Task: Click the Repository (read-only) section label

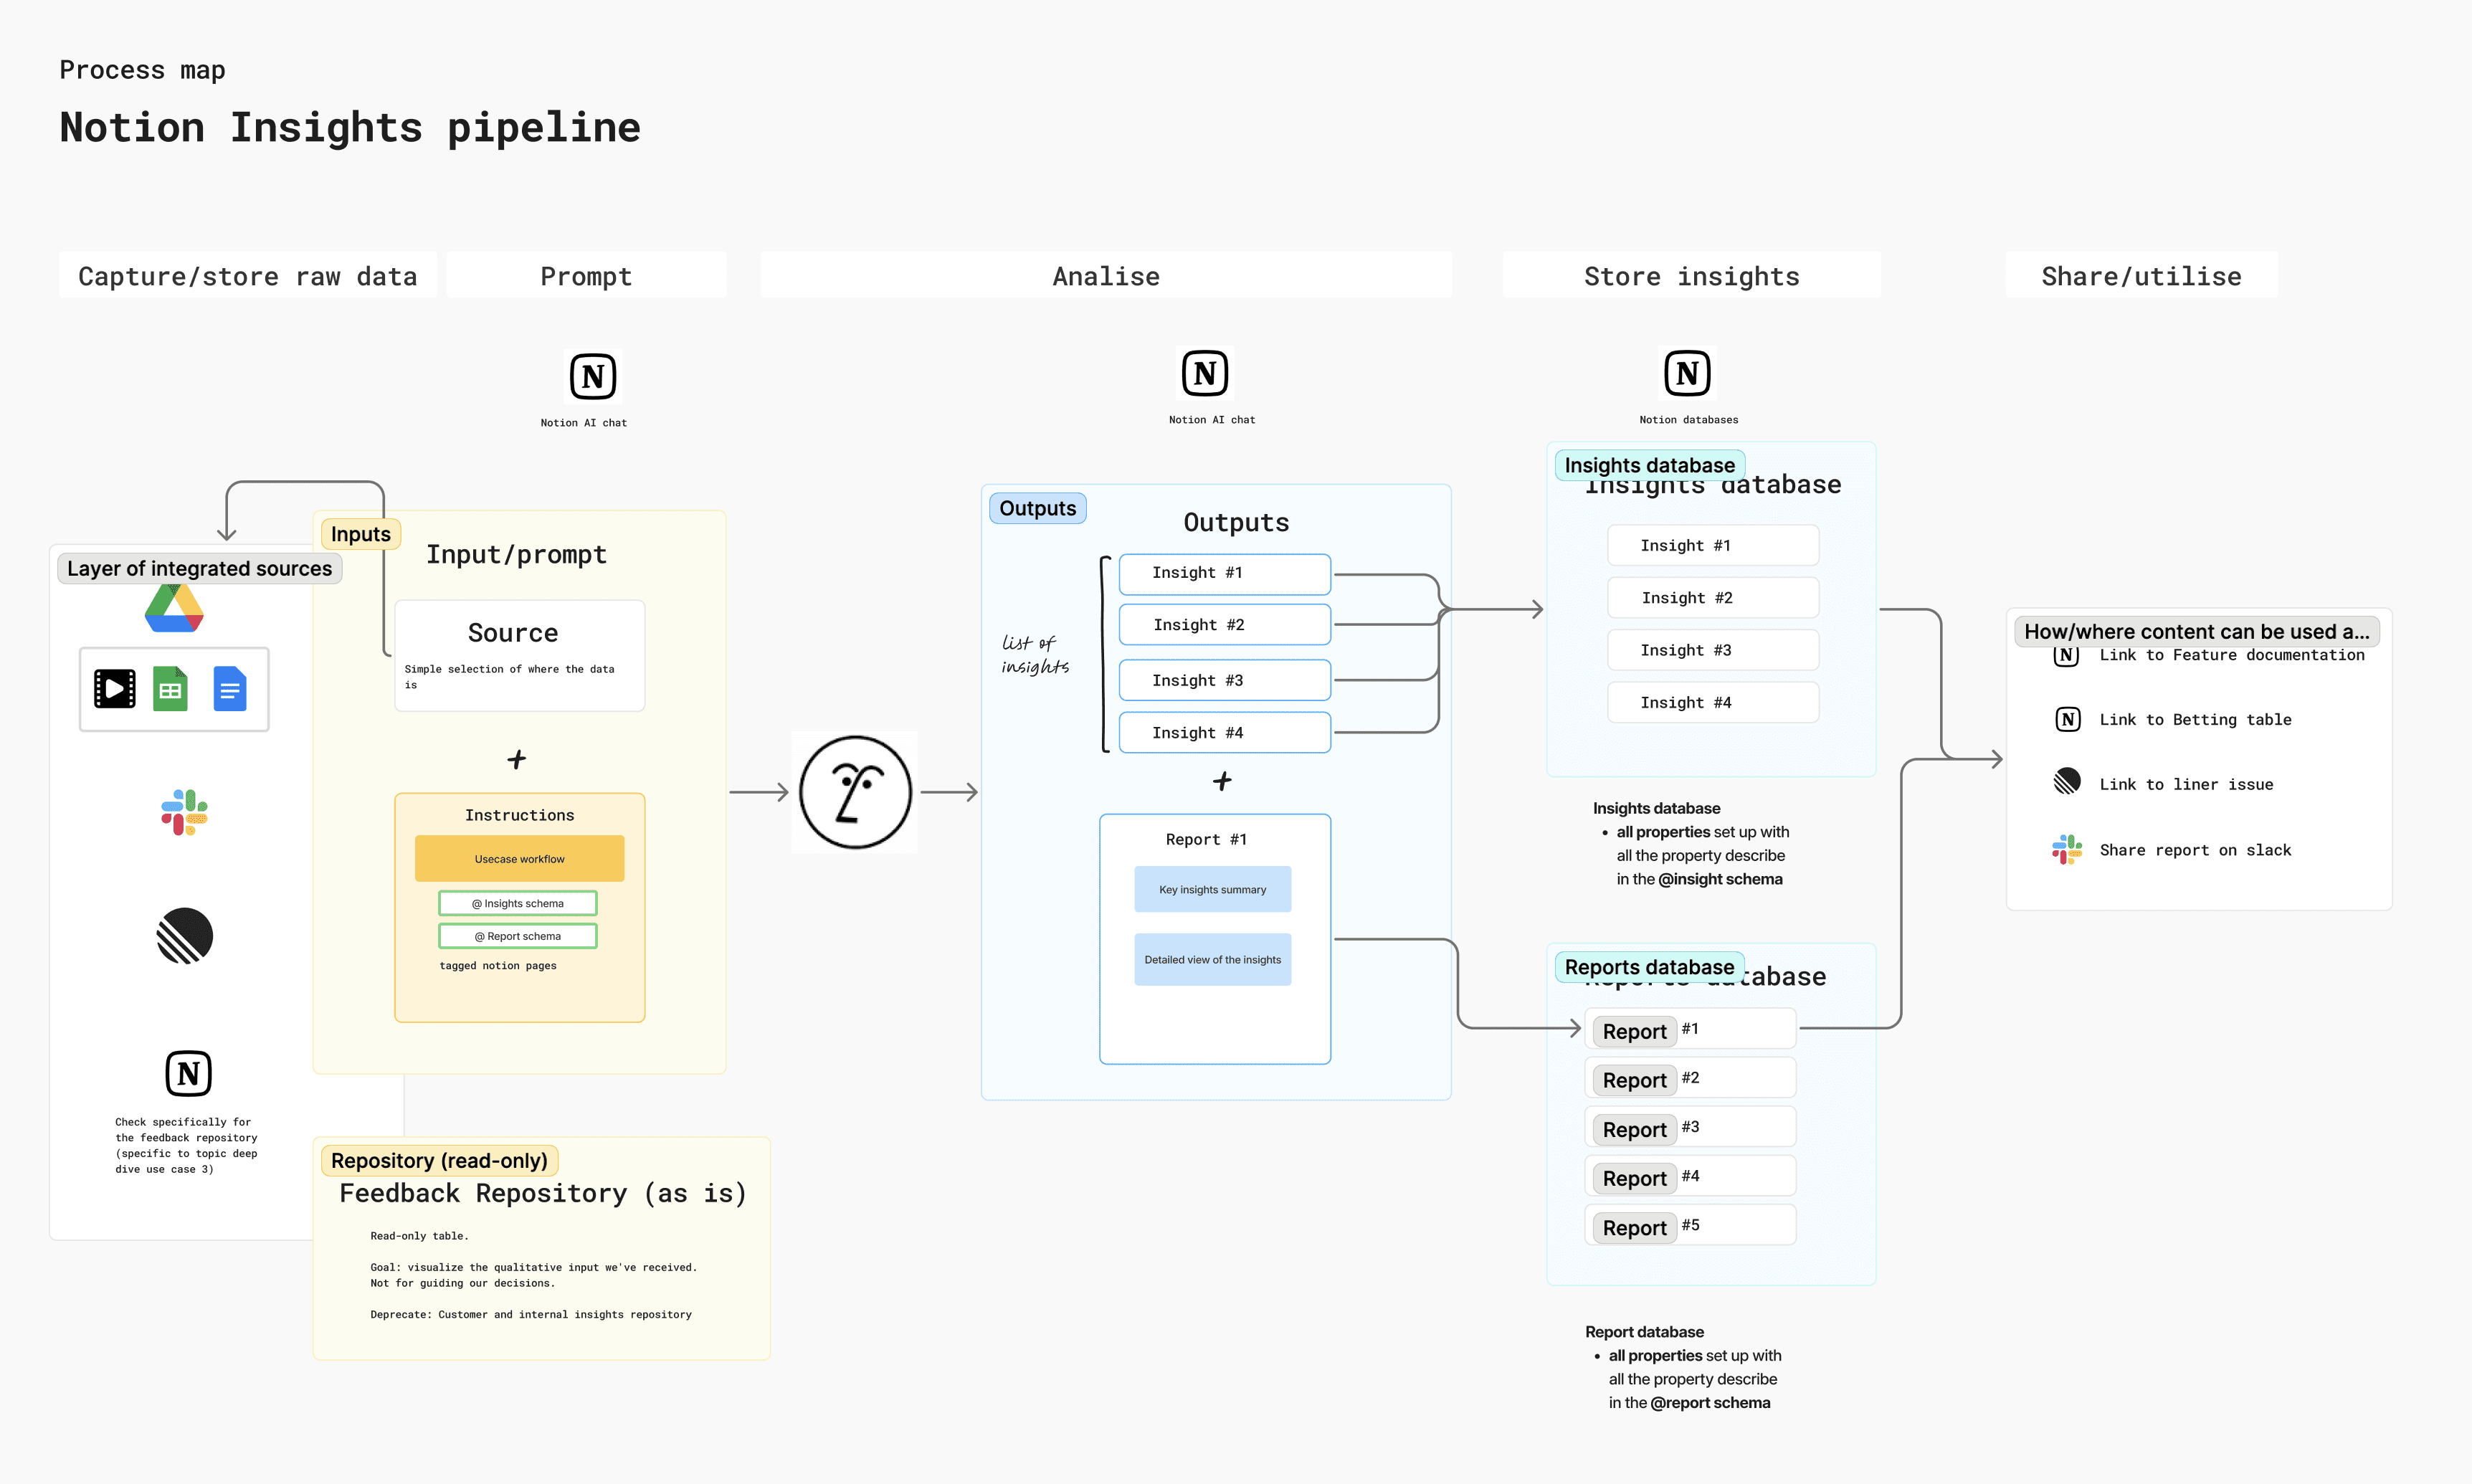Action: (439, 1160)
